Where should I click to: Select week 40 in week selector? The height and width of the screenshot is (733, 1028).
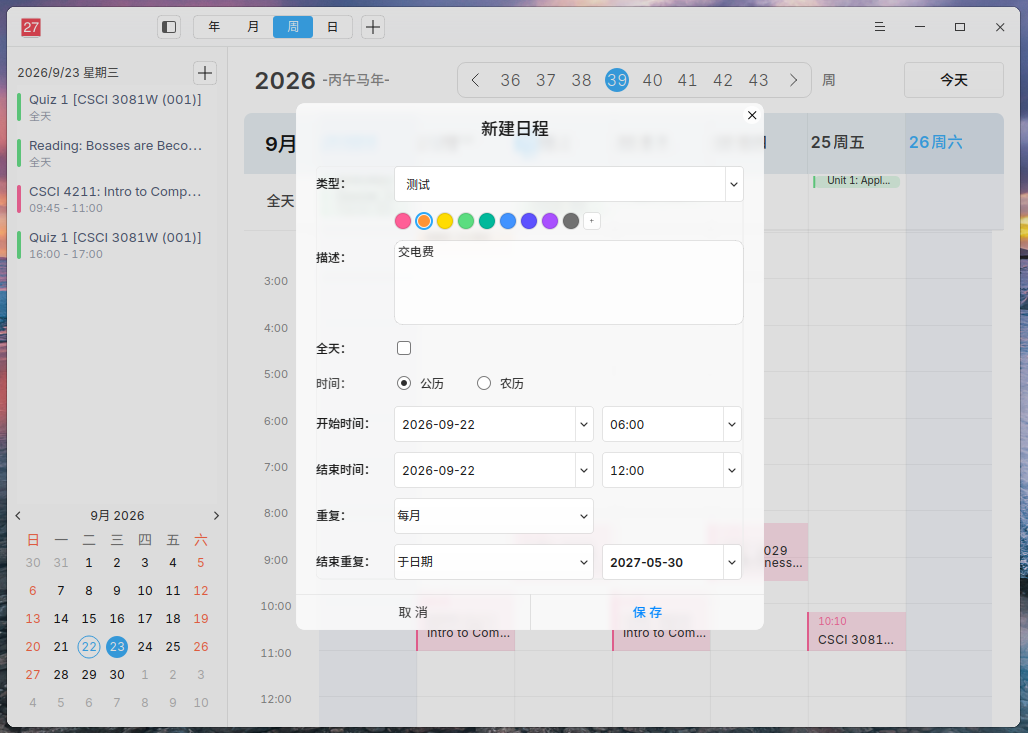coord(652,80)
